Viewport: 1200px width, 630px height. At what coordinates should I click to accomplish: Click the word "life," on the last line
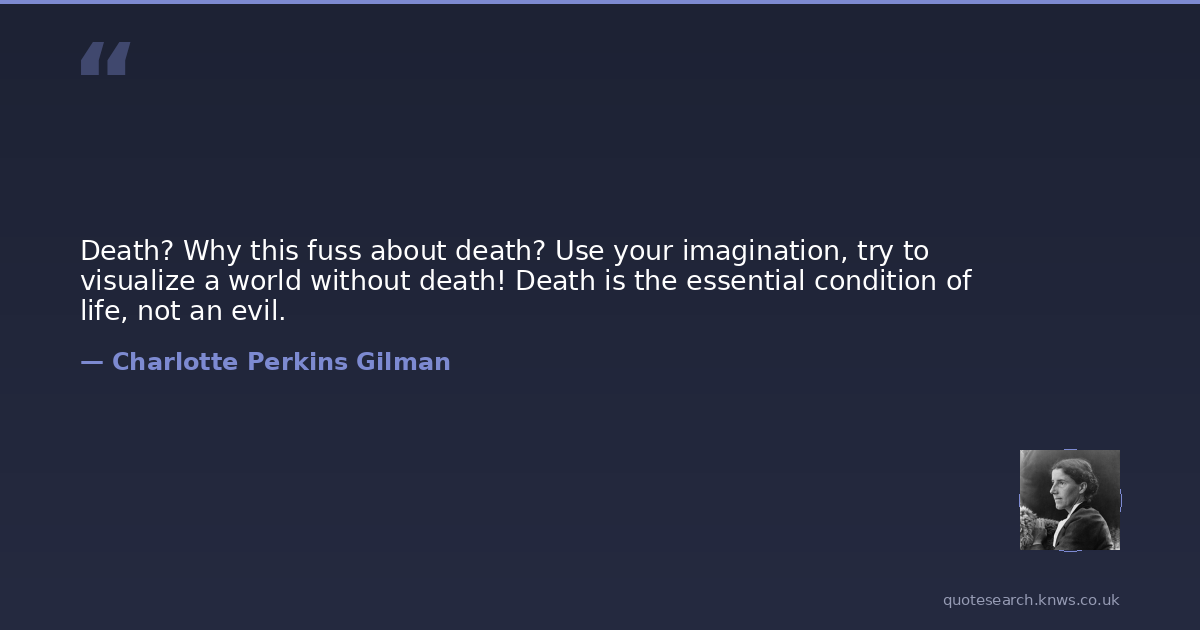coord(102,311)
